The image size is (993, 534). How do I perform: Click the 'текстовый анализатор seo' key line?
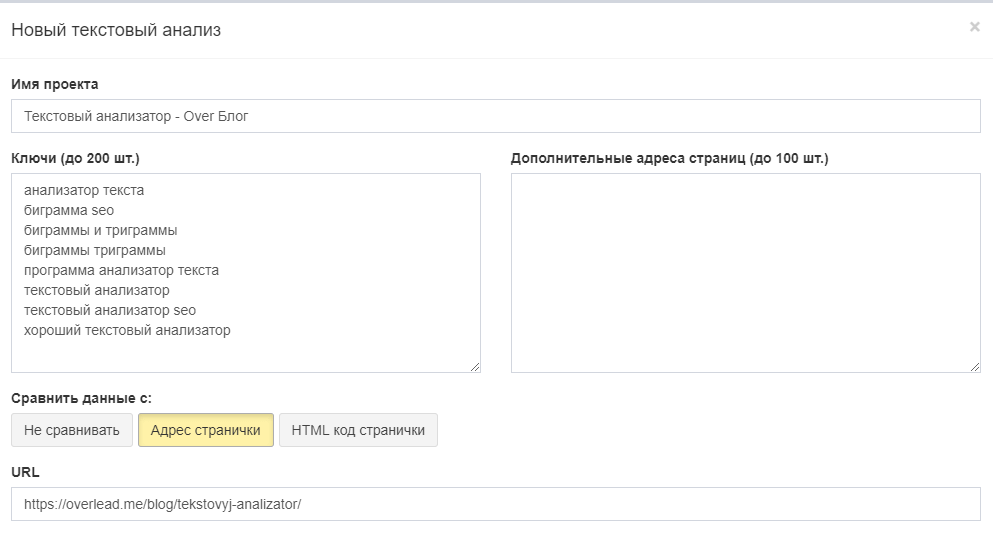point(110,310)
